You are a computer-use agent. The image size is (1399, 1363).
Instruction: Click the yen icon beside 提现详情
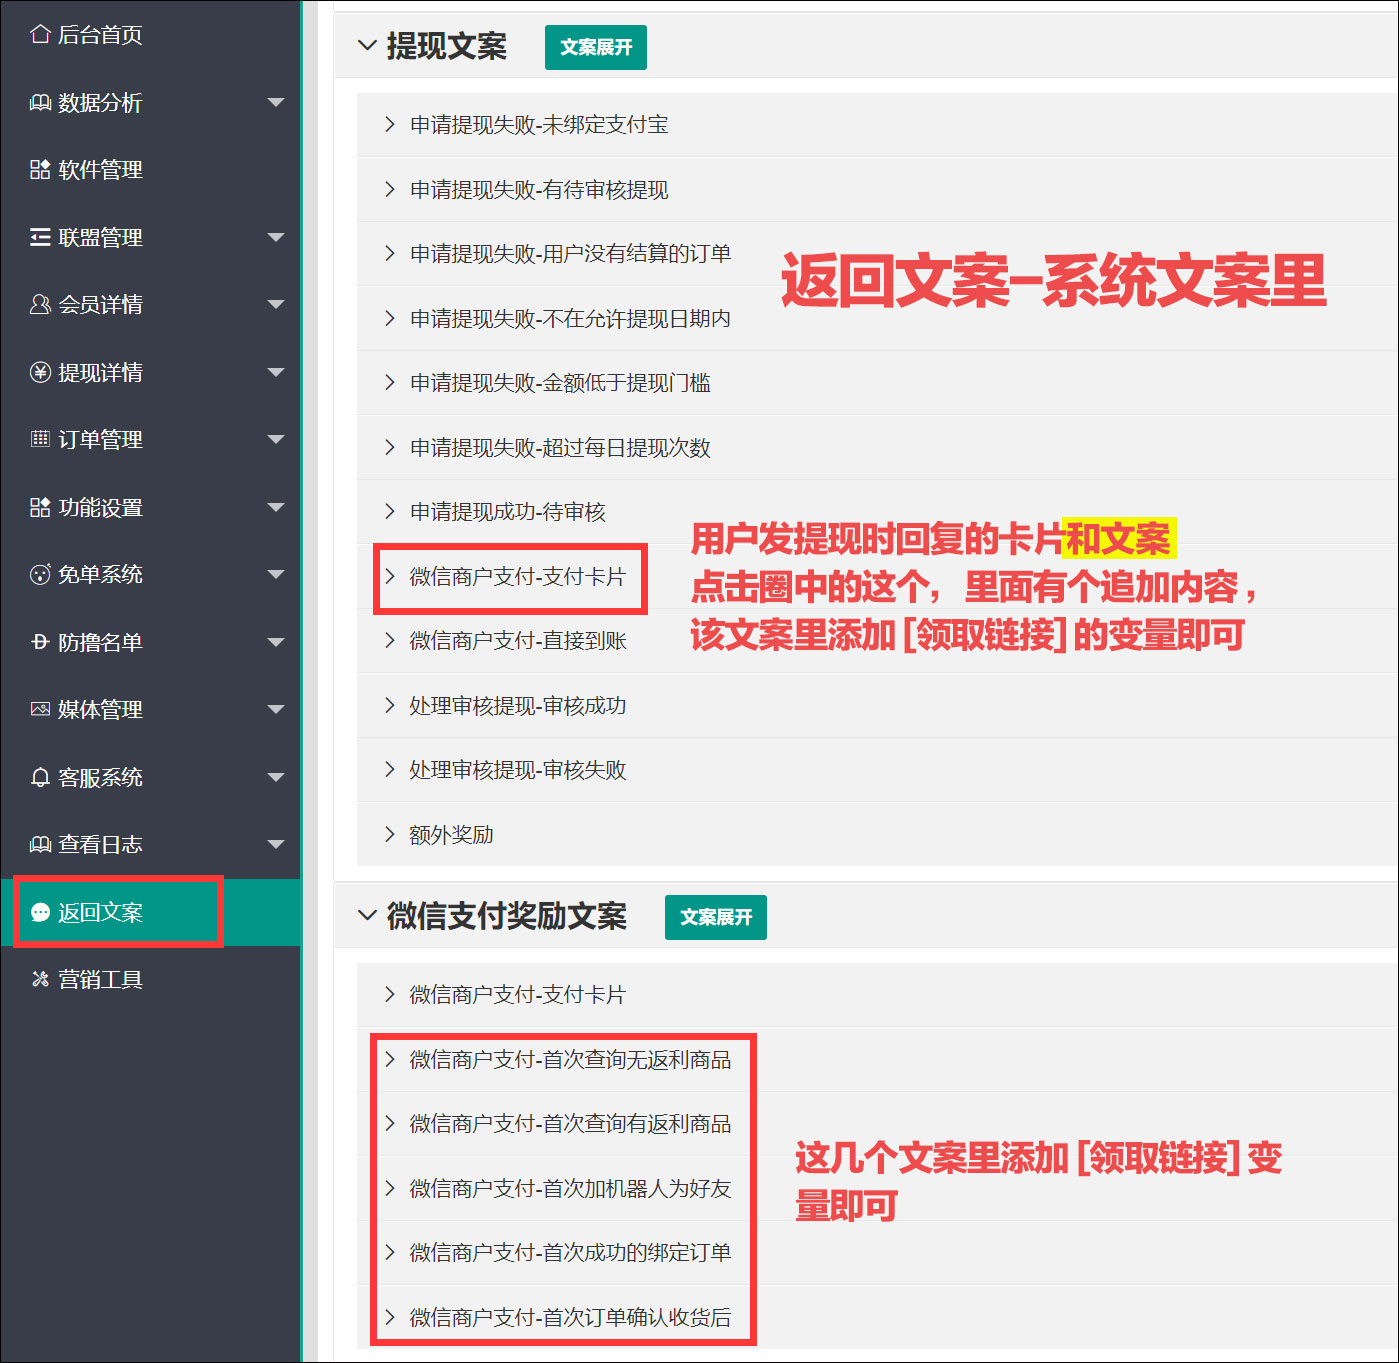tap(40, 373)
